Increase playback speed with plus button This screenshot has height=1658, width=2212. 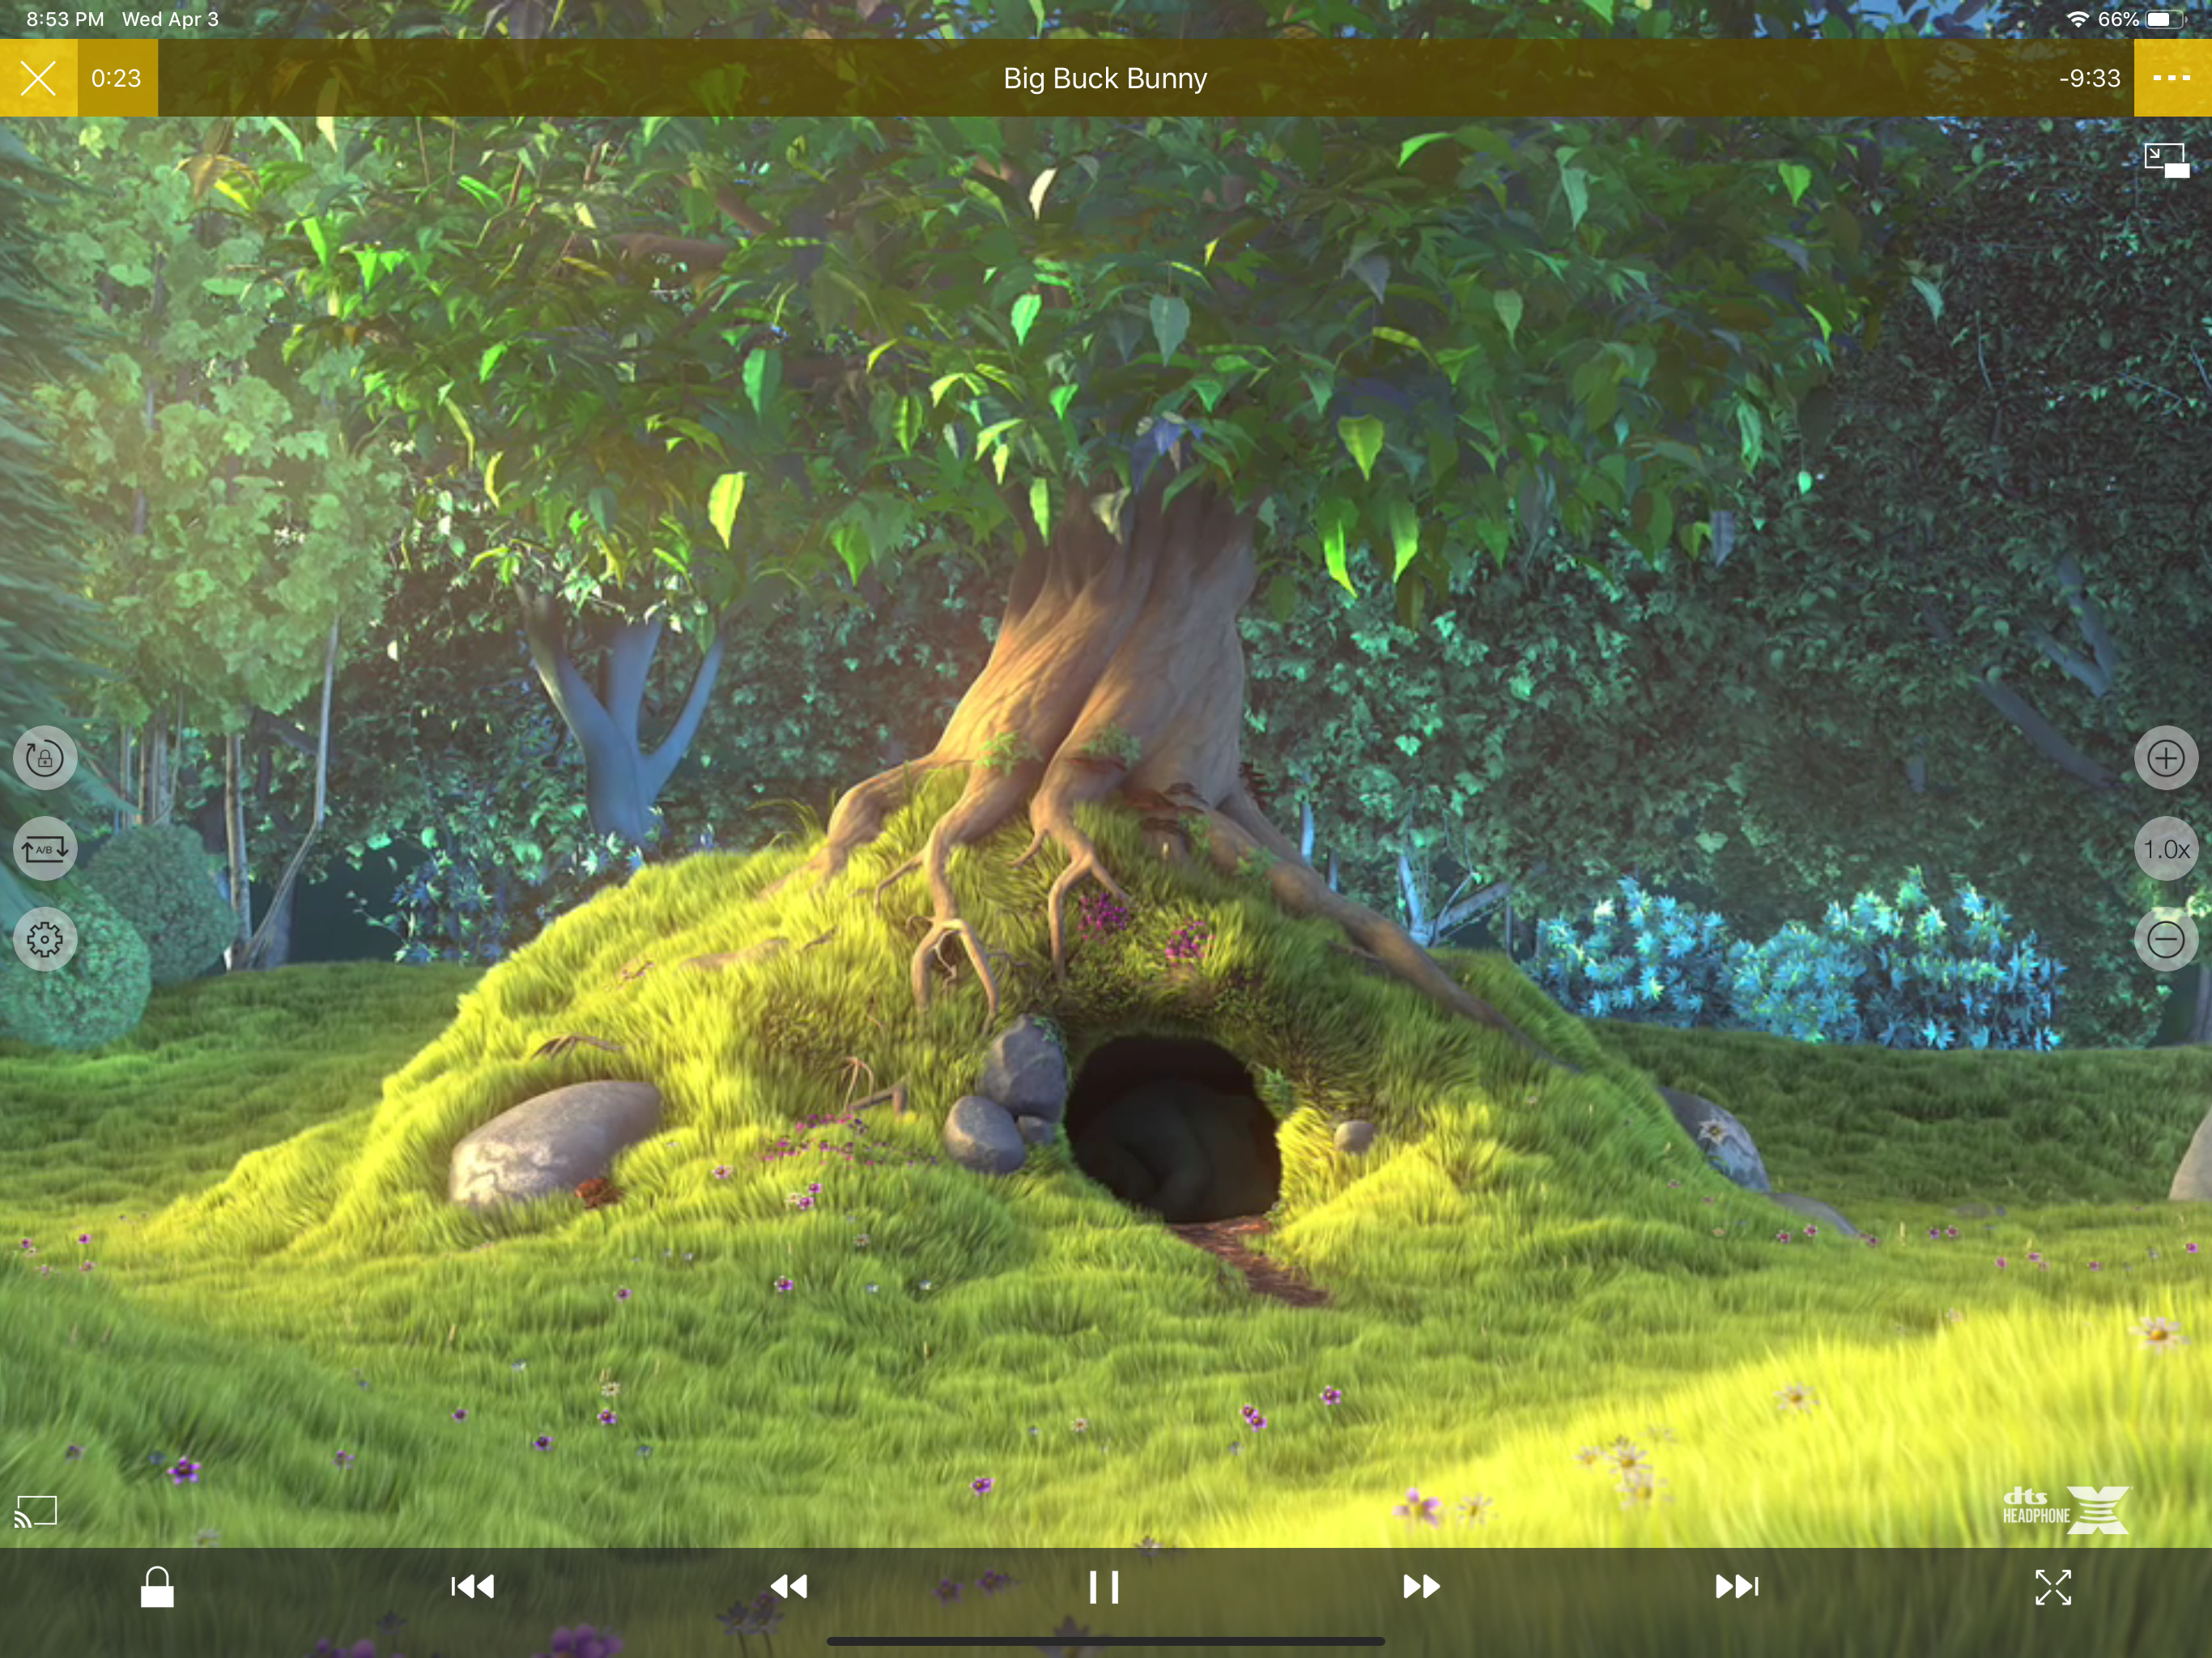click(2165, 758)
